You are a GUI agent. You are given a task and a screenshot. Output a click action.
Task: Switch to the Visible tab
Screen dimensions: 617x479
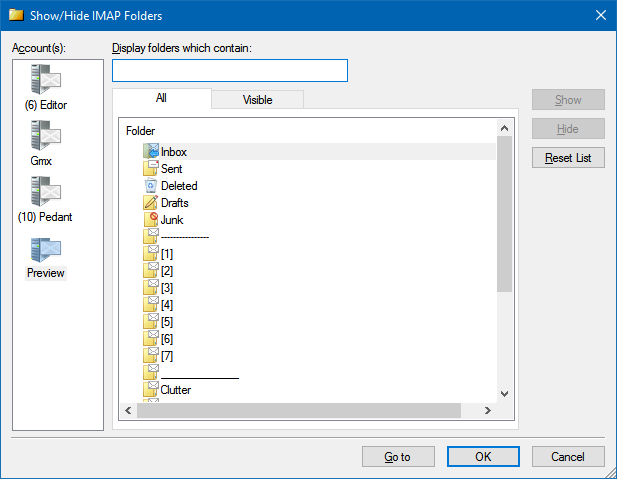point(257,100)
